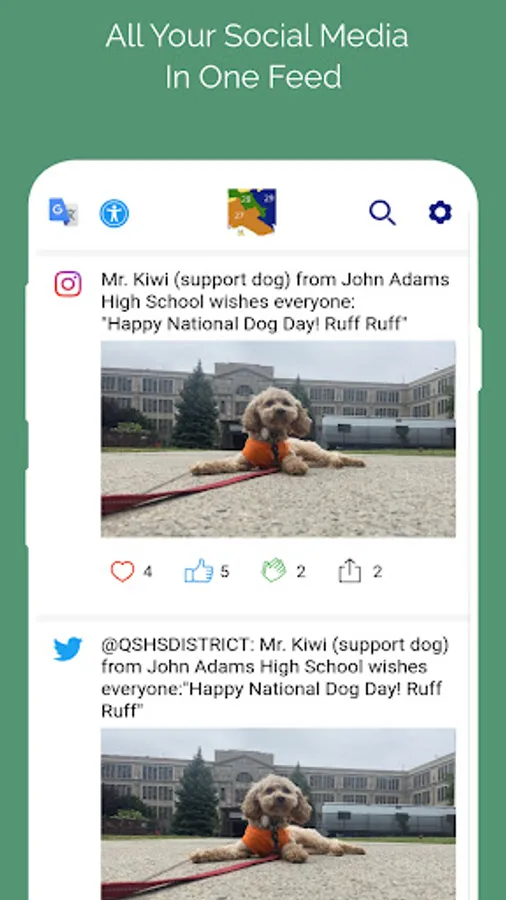Tap the heart reaction on Instagram post
The width and height of the screenshot is (506, 900).
[122, 572]
